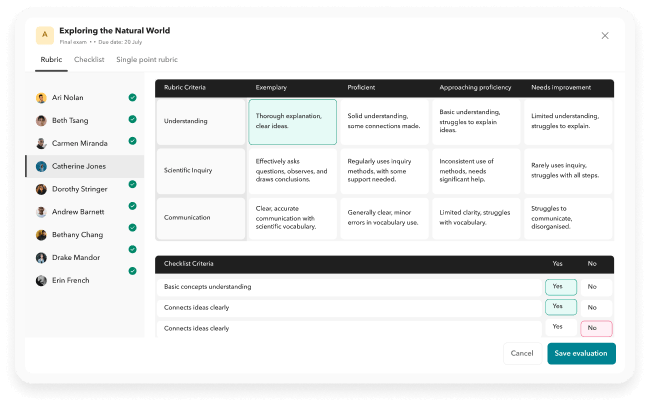Viewport: 650px width, 407px height.
Task: Click the "Needs improvement" column header
Action: (x=561, y=87)
